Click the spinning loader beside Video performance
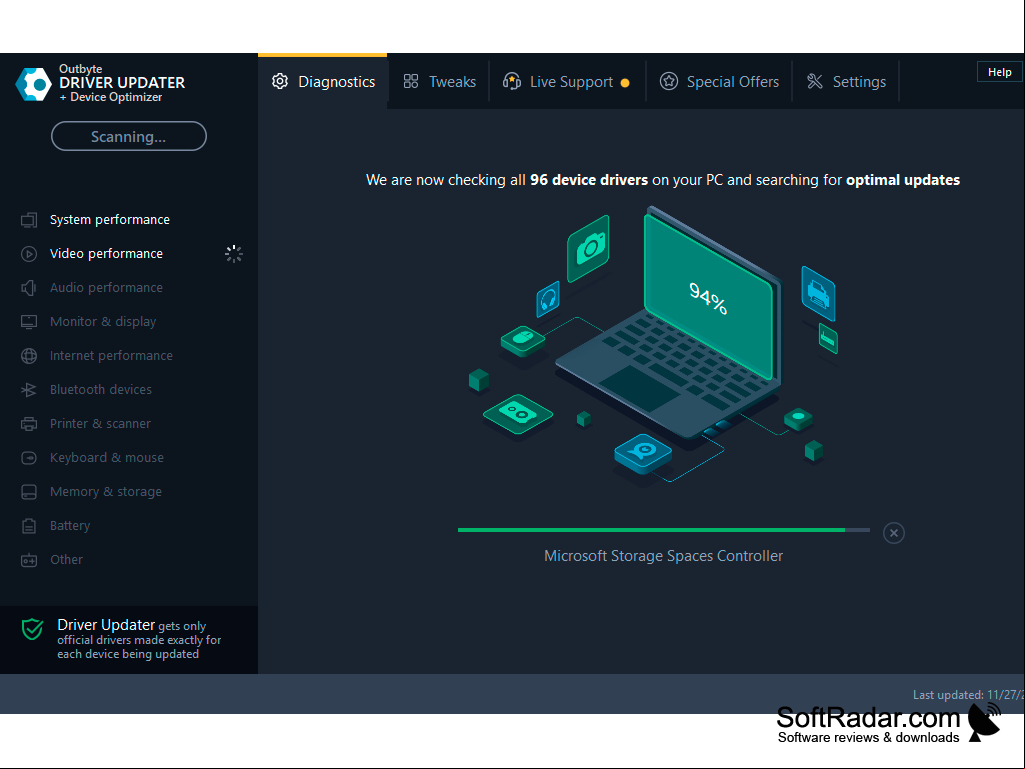 [x=233, y=254]
